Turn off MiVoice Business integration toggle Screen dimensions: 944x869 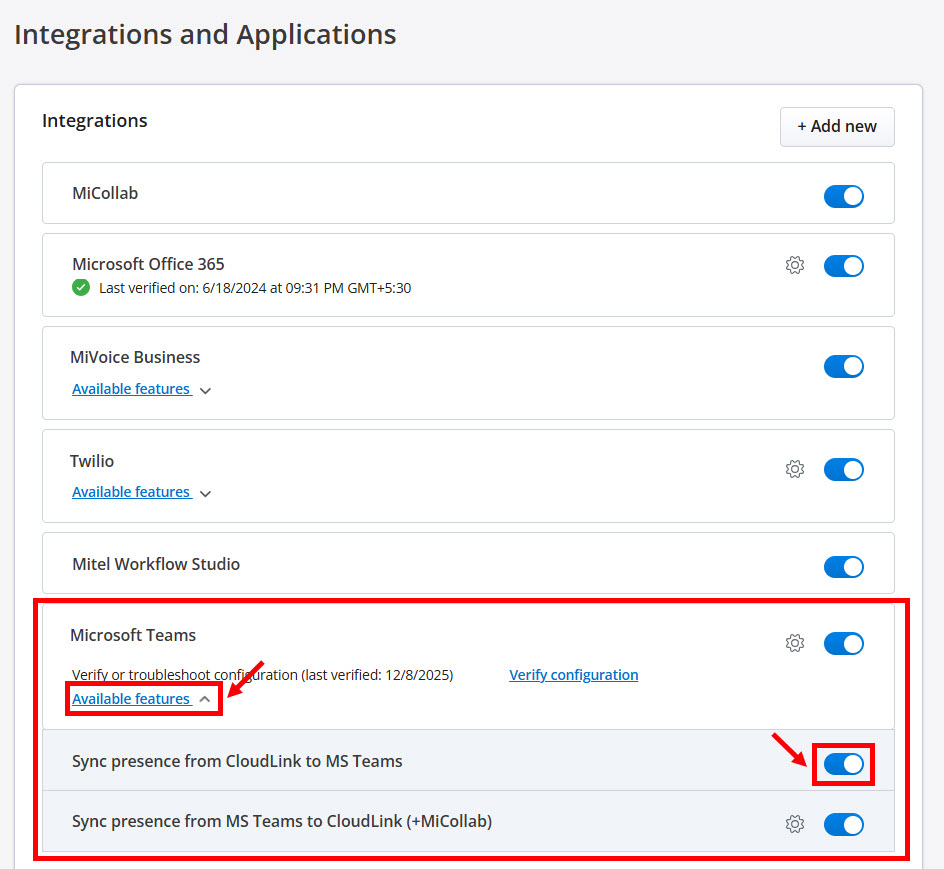point(843,366)
